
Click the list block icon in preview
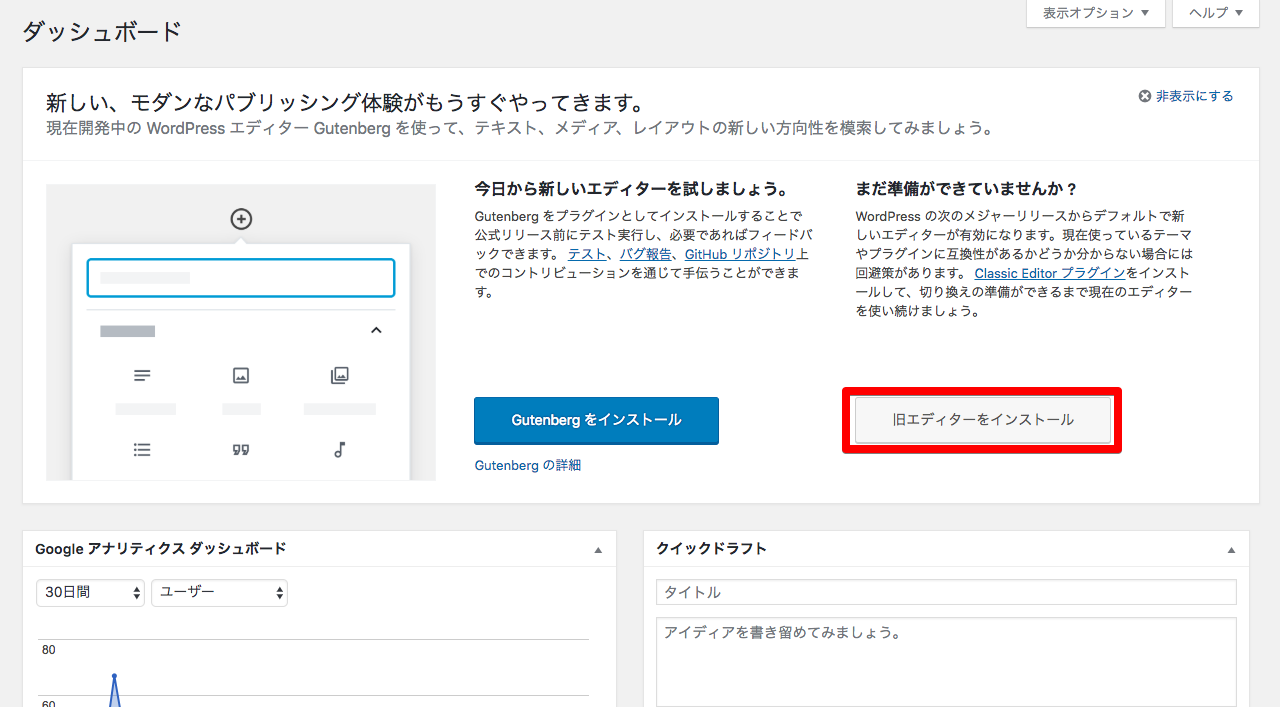click(x=142, y=450)
